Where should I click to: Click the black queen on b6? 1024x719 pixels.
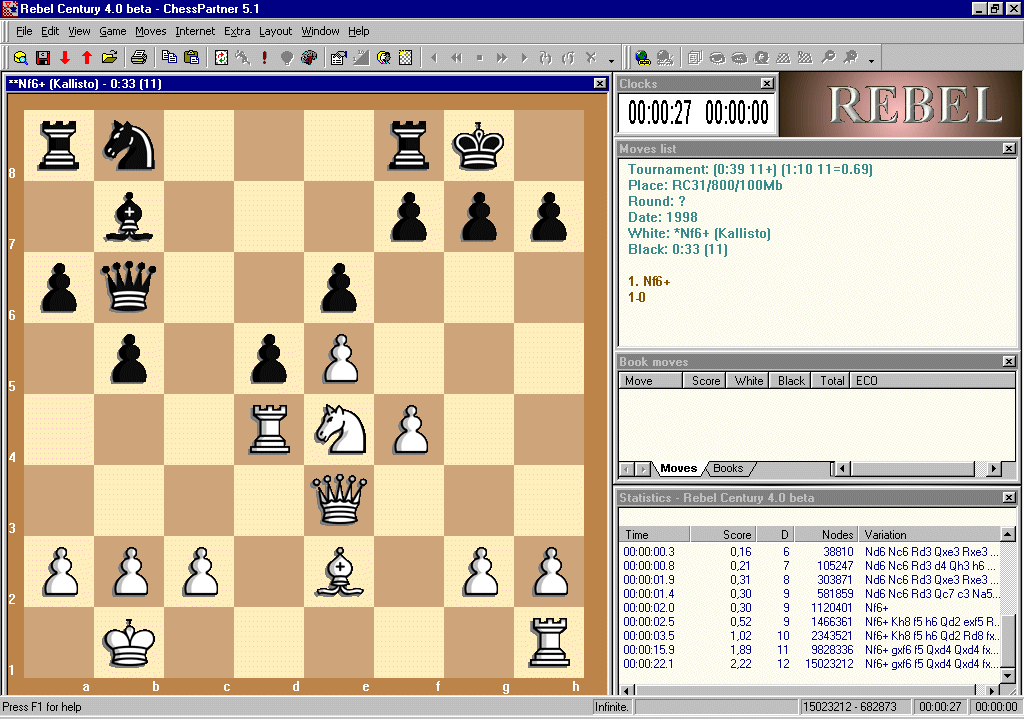pyautogui.click(x=129, y=287)
